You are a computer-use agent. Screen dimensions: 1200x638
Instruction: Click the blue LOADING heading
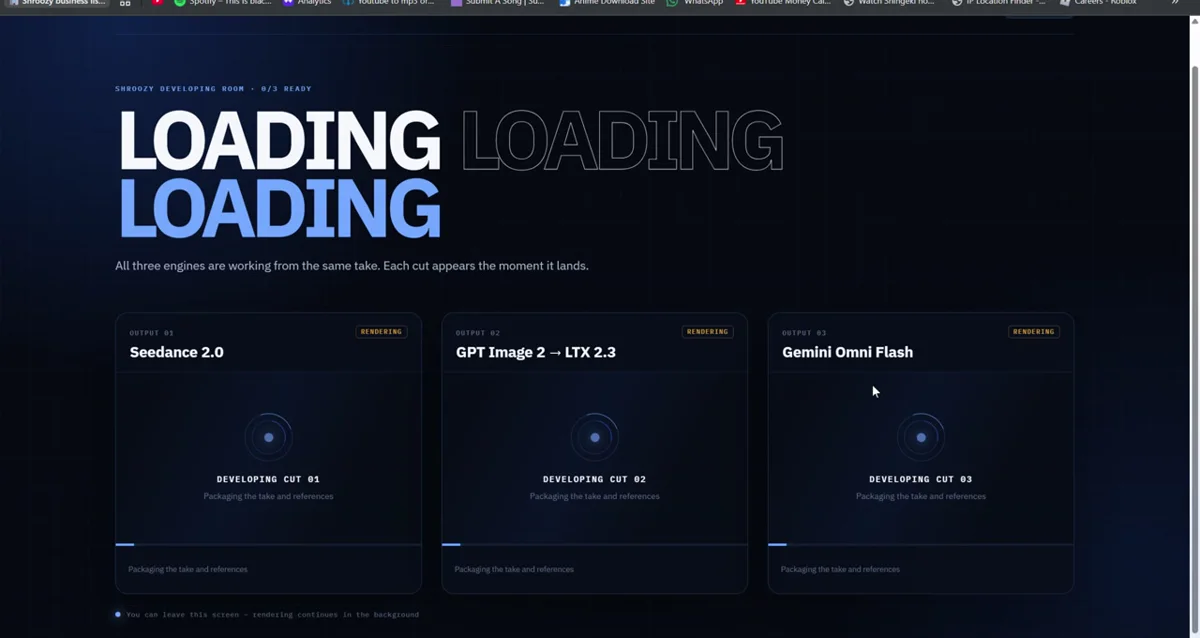click(280, 208)
